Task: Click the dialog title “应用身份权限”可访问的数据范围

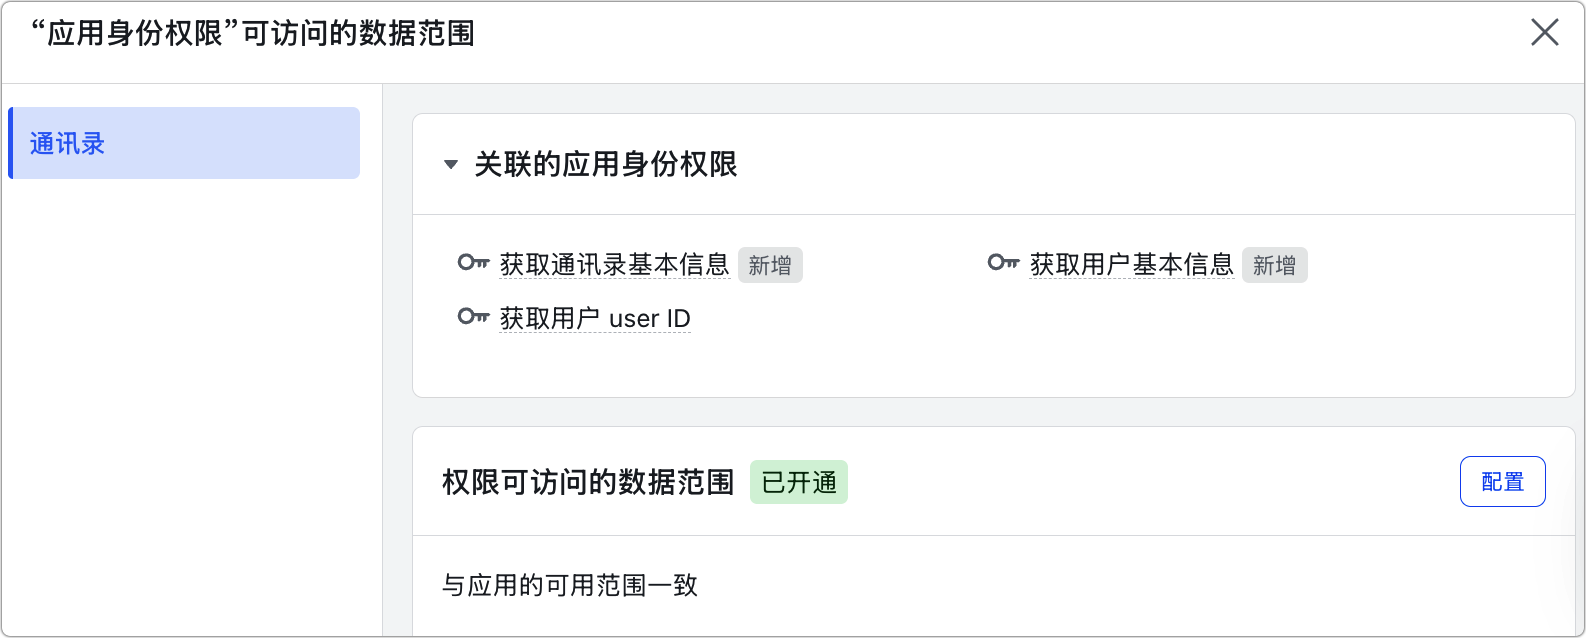Action: (x=252, y=34)
